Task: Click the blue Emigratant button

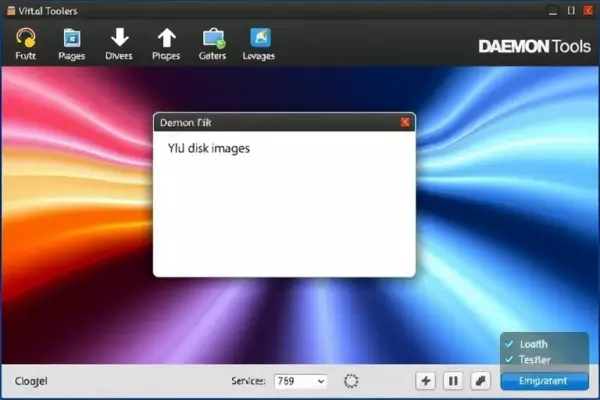Action: [x=544, y=381]
